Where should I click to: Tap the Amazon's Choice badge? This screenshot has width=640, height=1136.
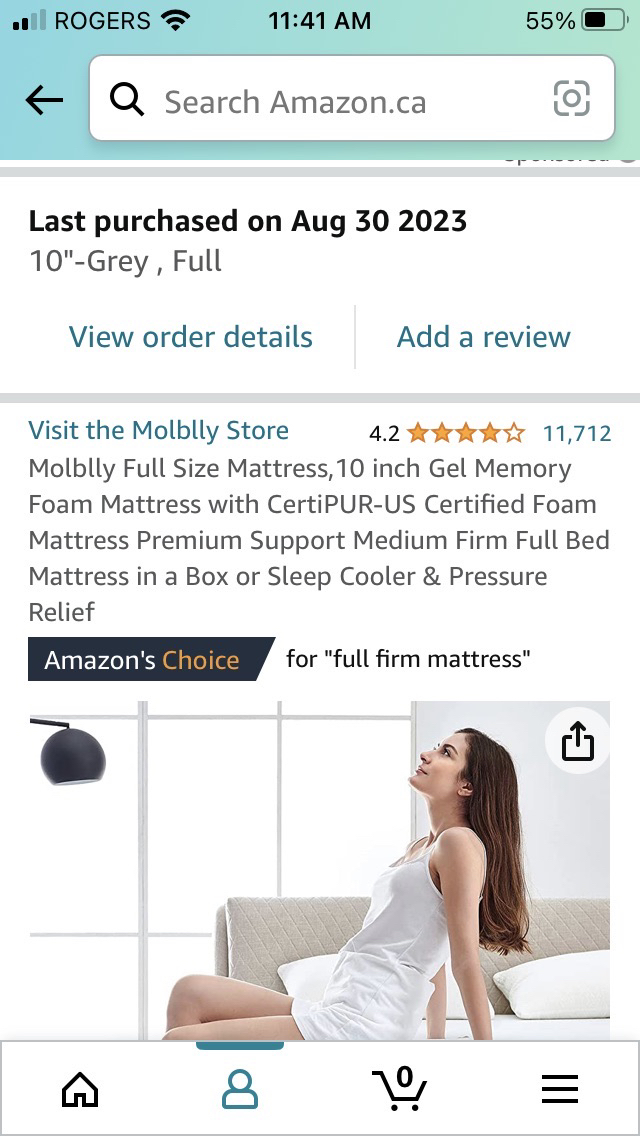click(x=151, y=659)
